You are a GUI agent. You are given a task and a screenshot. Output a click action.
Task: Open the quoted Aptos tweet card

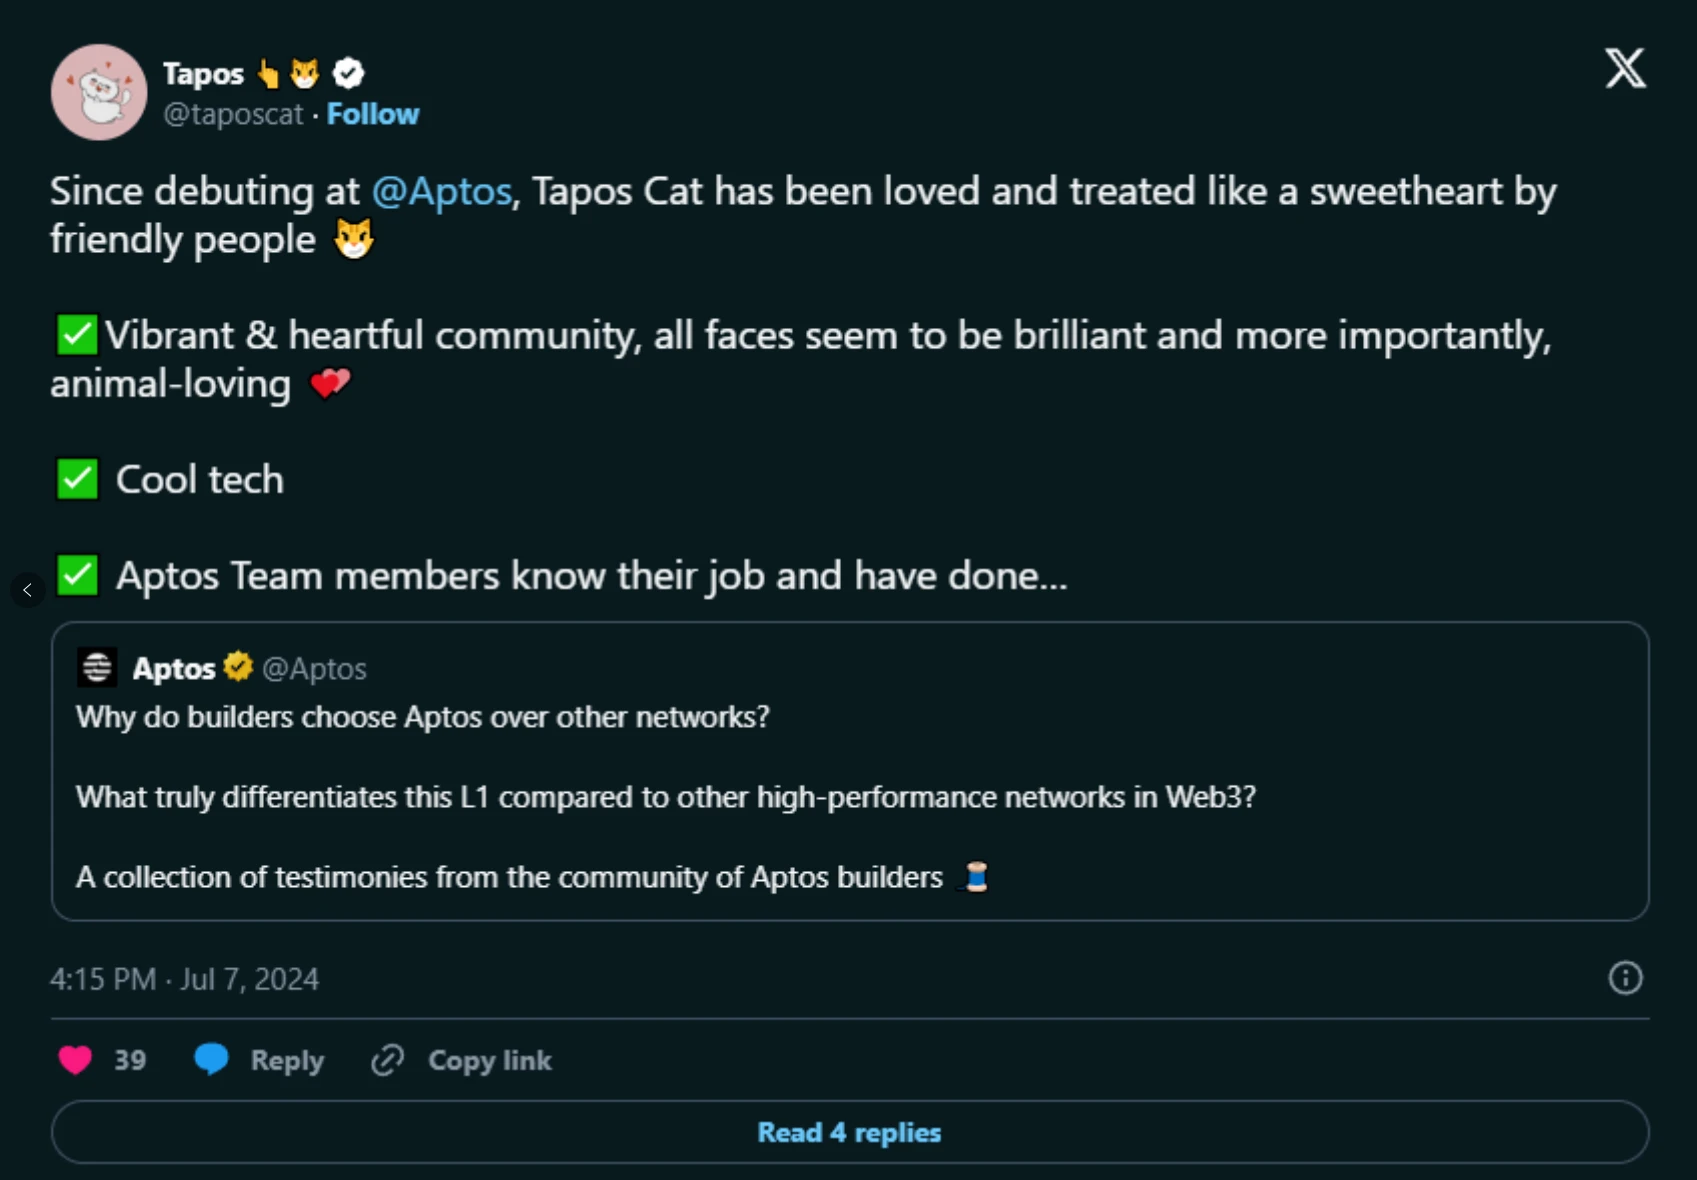pos(849,800)
